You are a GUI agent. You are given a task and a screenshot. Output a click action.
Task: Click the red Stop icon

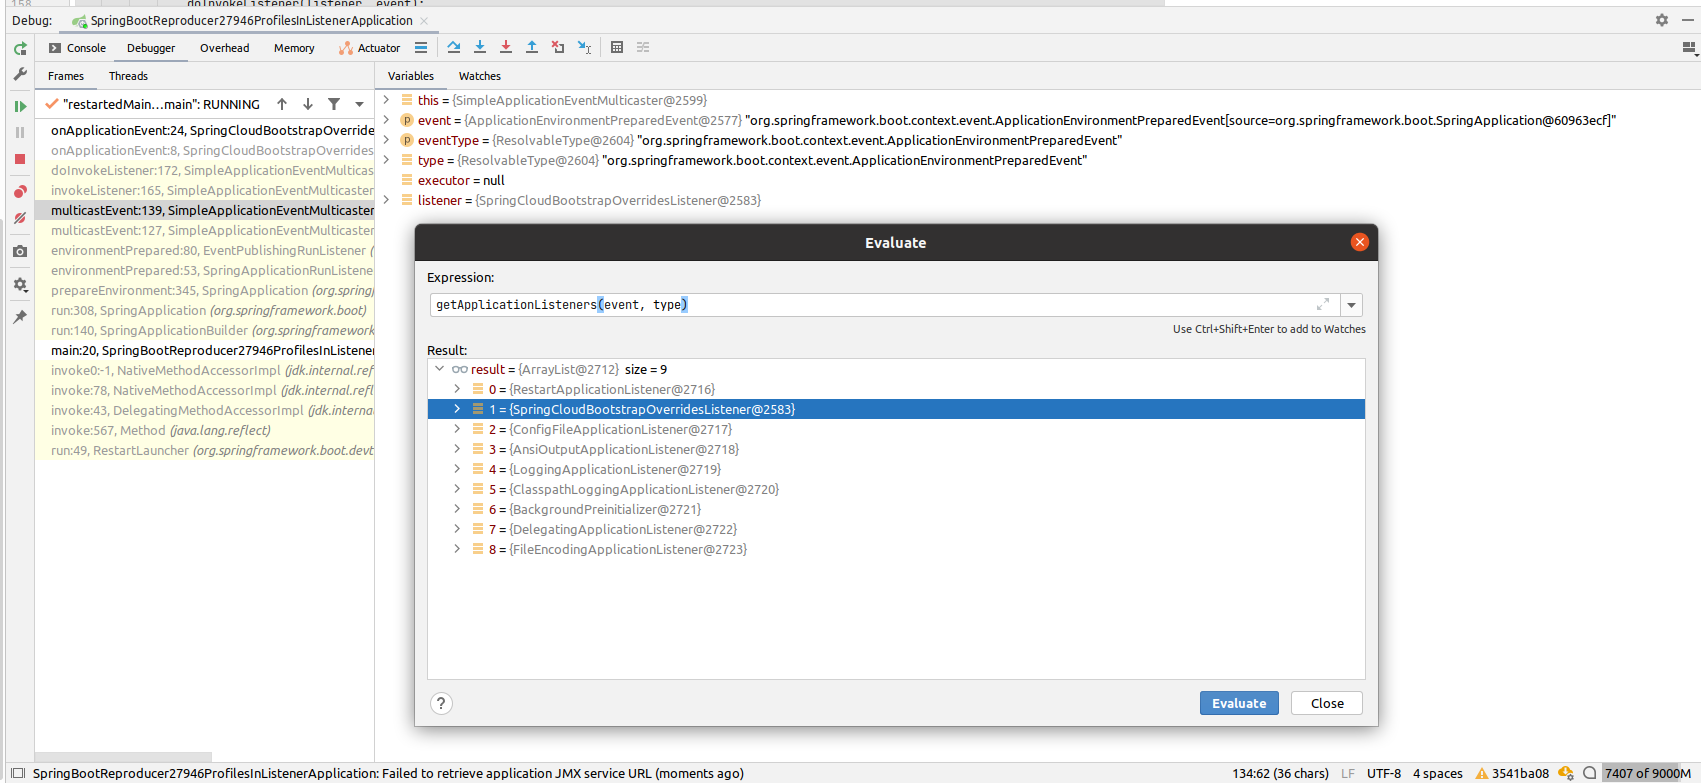click(x=20, y=159)
